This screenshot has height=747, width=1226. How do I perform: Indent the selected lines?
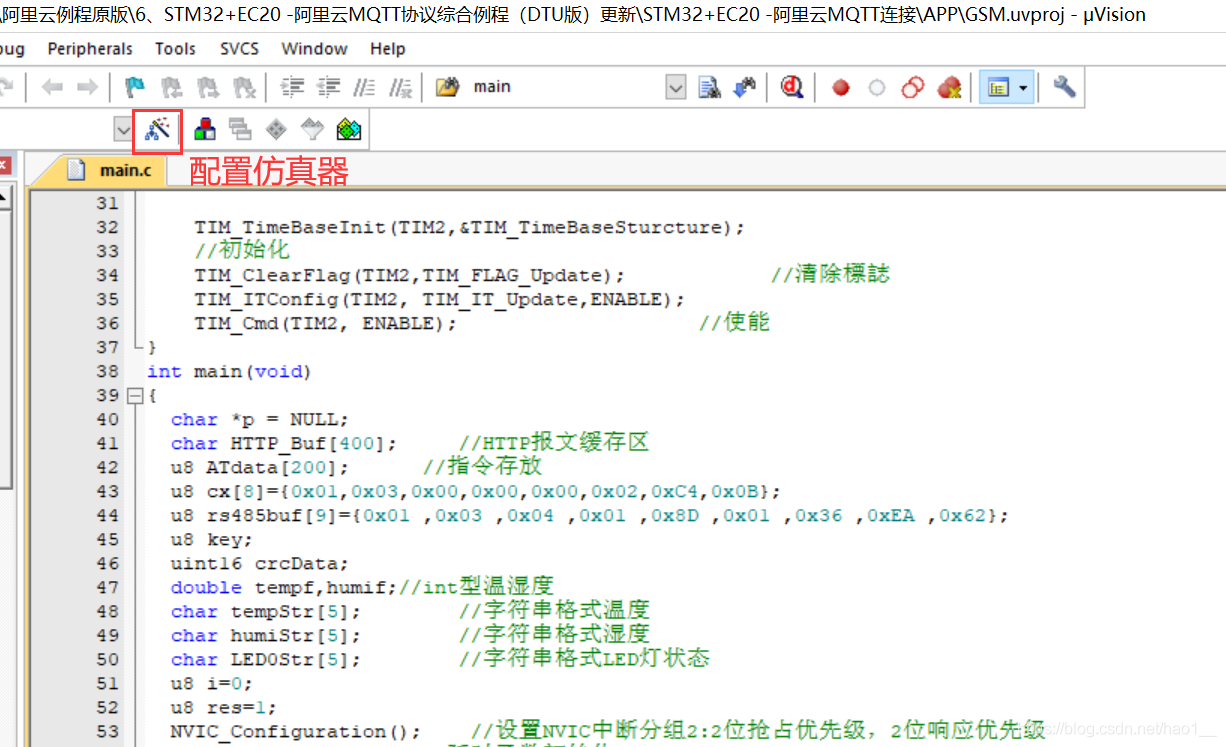[292, 87]
